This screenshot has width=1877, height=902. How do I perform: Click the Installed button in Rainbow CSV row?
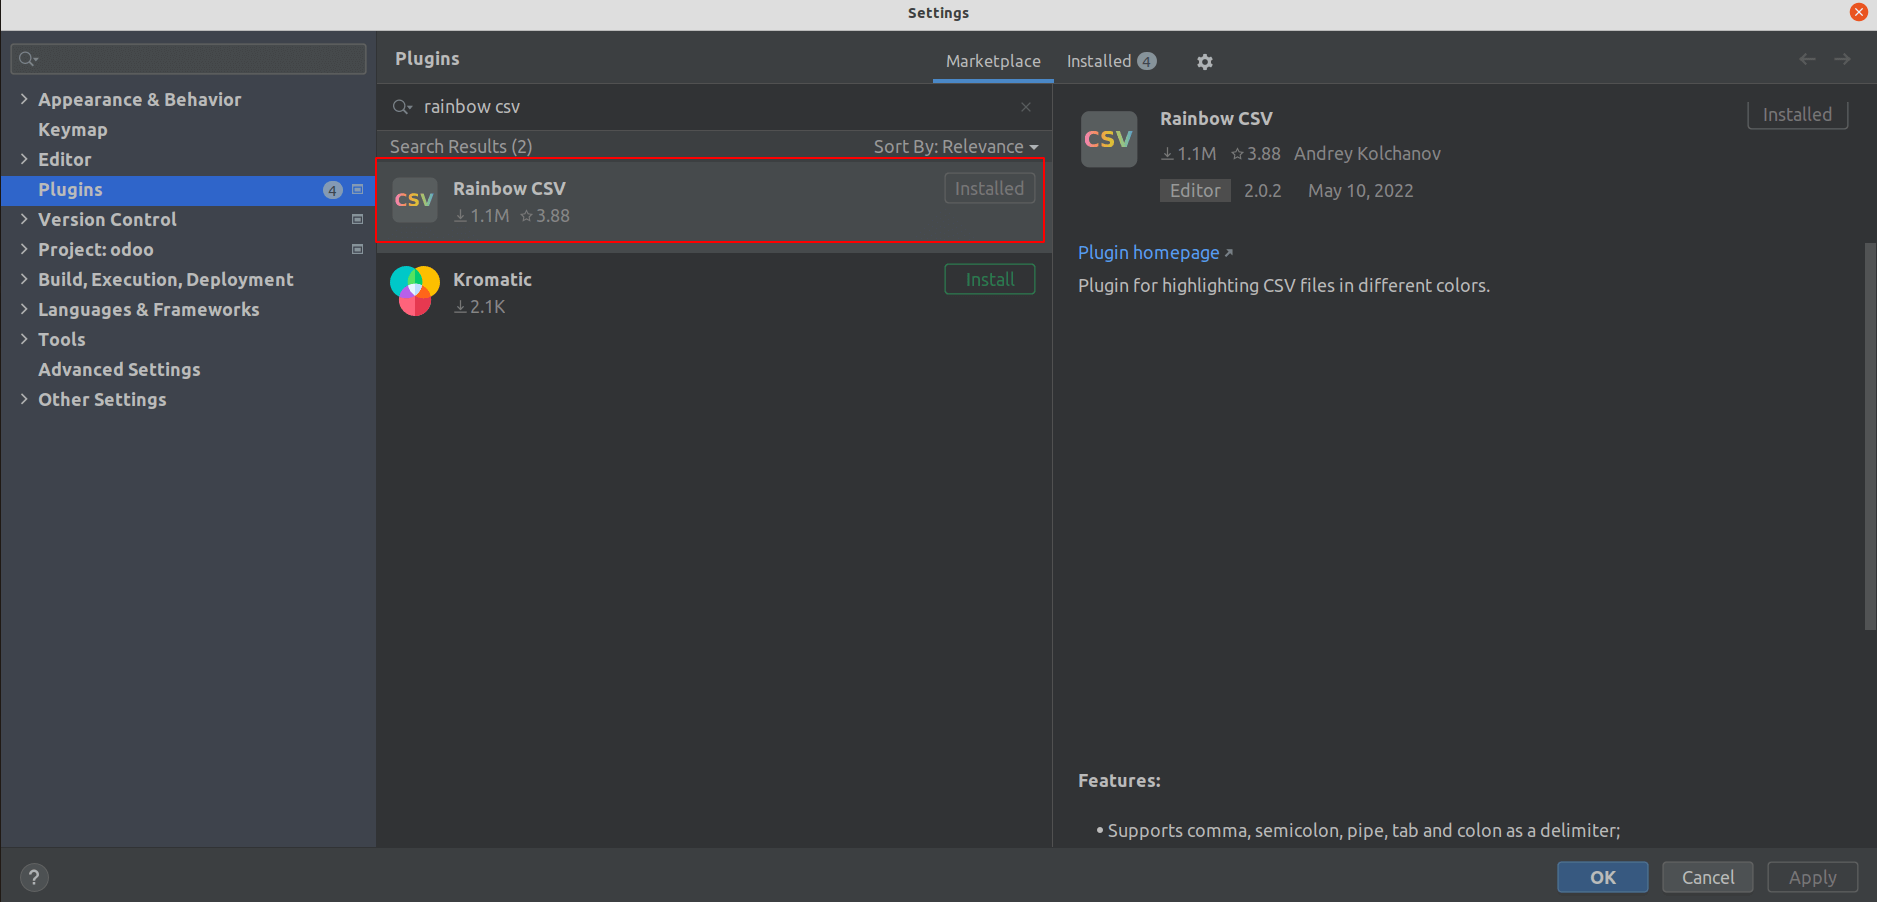pyautogui.click(x=990, y=189)
